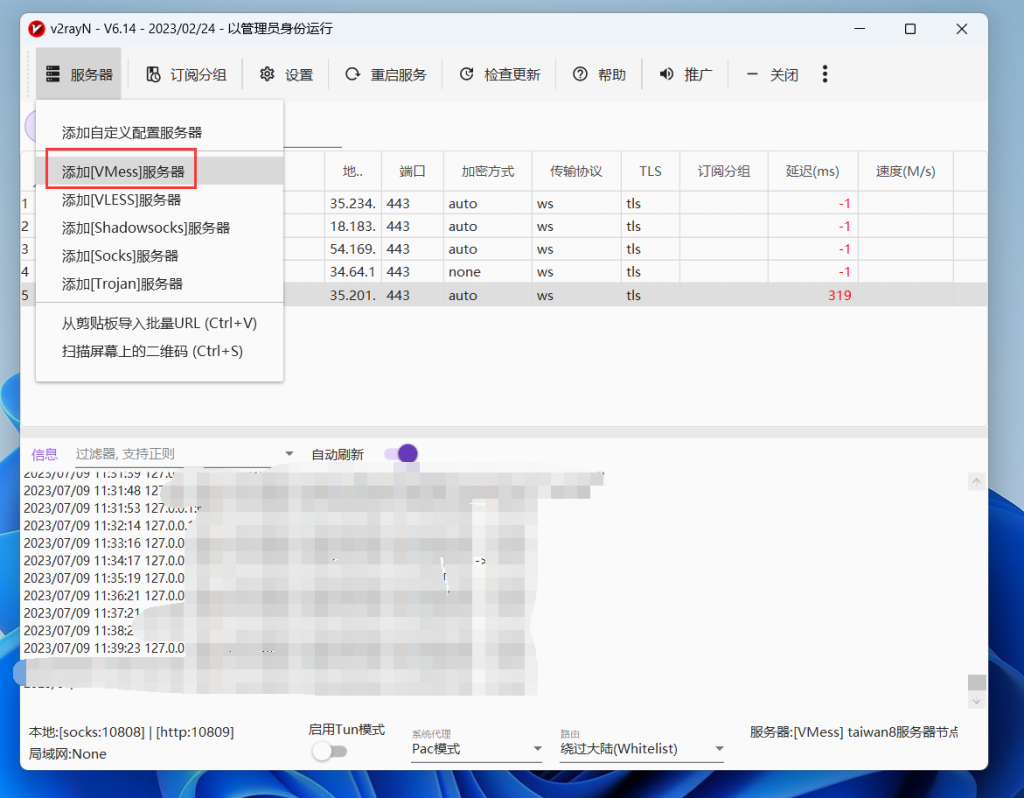Close the v2rayN window
Screen dimensions: 1024x798
coord(961,29)
